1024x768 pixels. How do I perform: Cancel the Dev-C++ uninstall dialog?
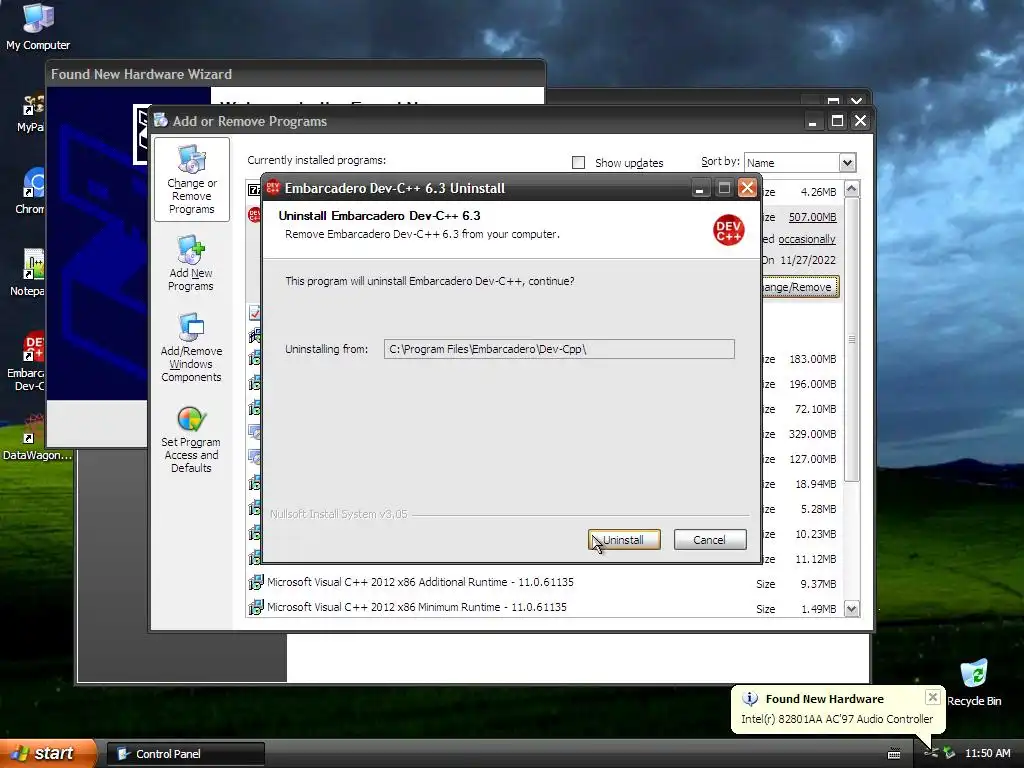709,539
